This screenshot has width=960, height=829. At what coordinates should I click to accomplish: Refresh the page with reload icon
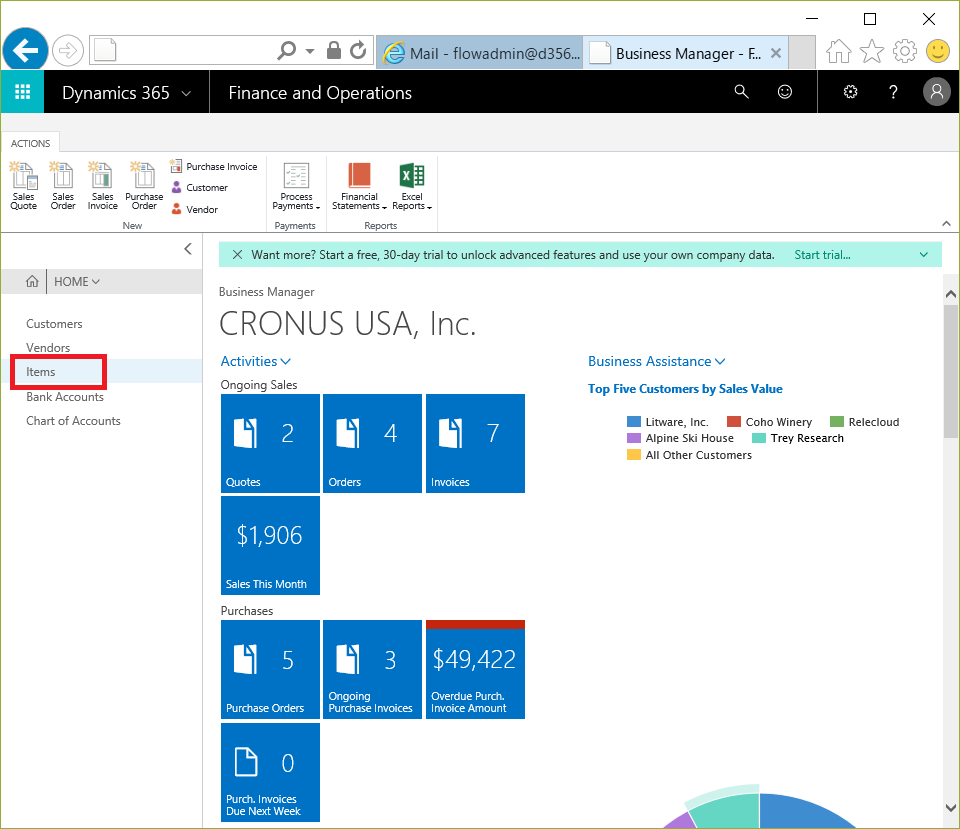(358, 50)
